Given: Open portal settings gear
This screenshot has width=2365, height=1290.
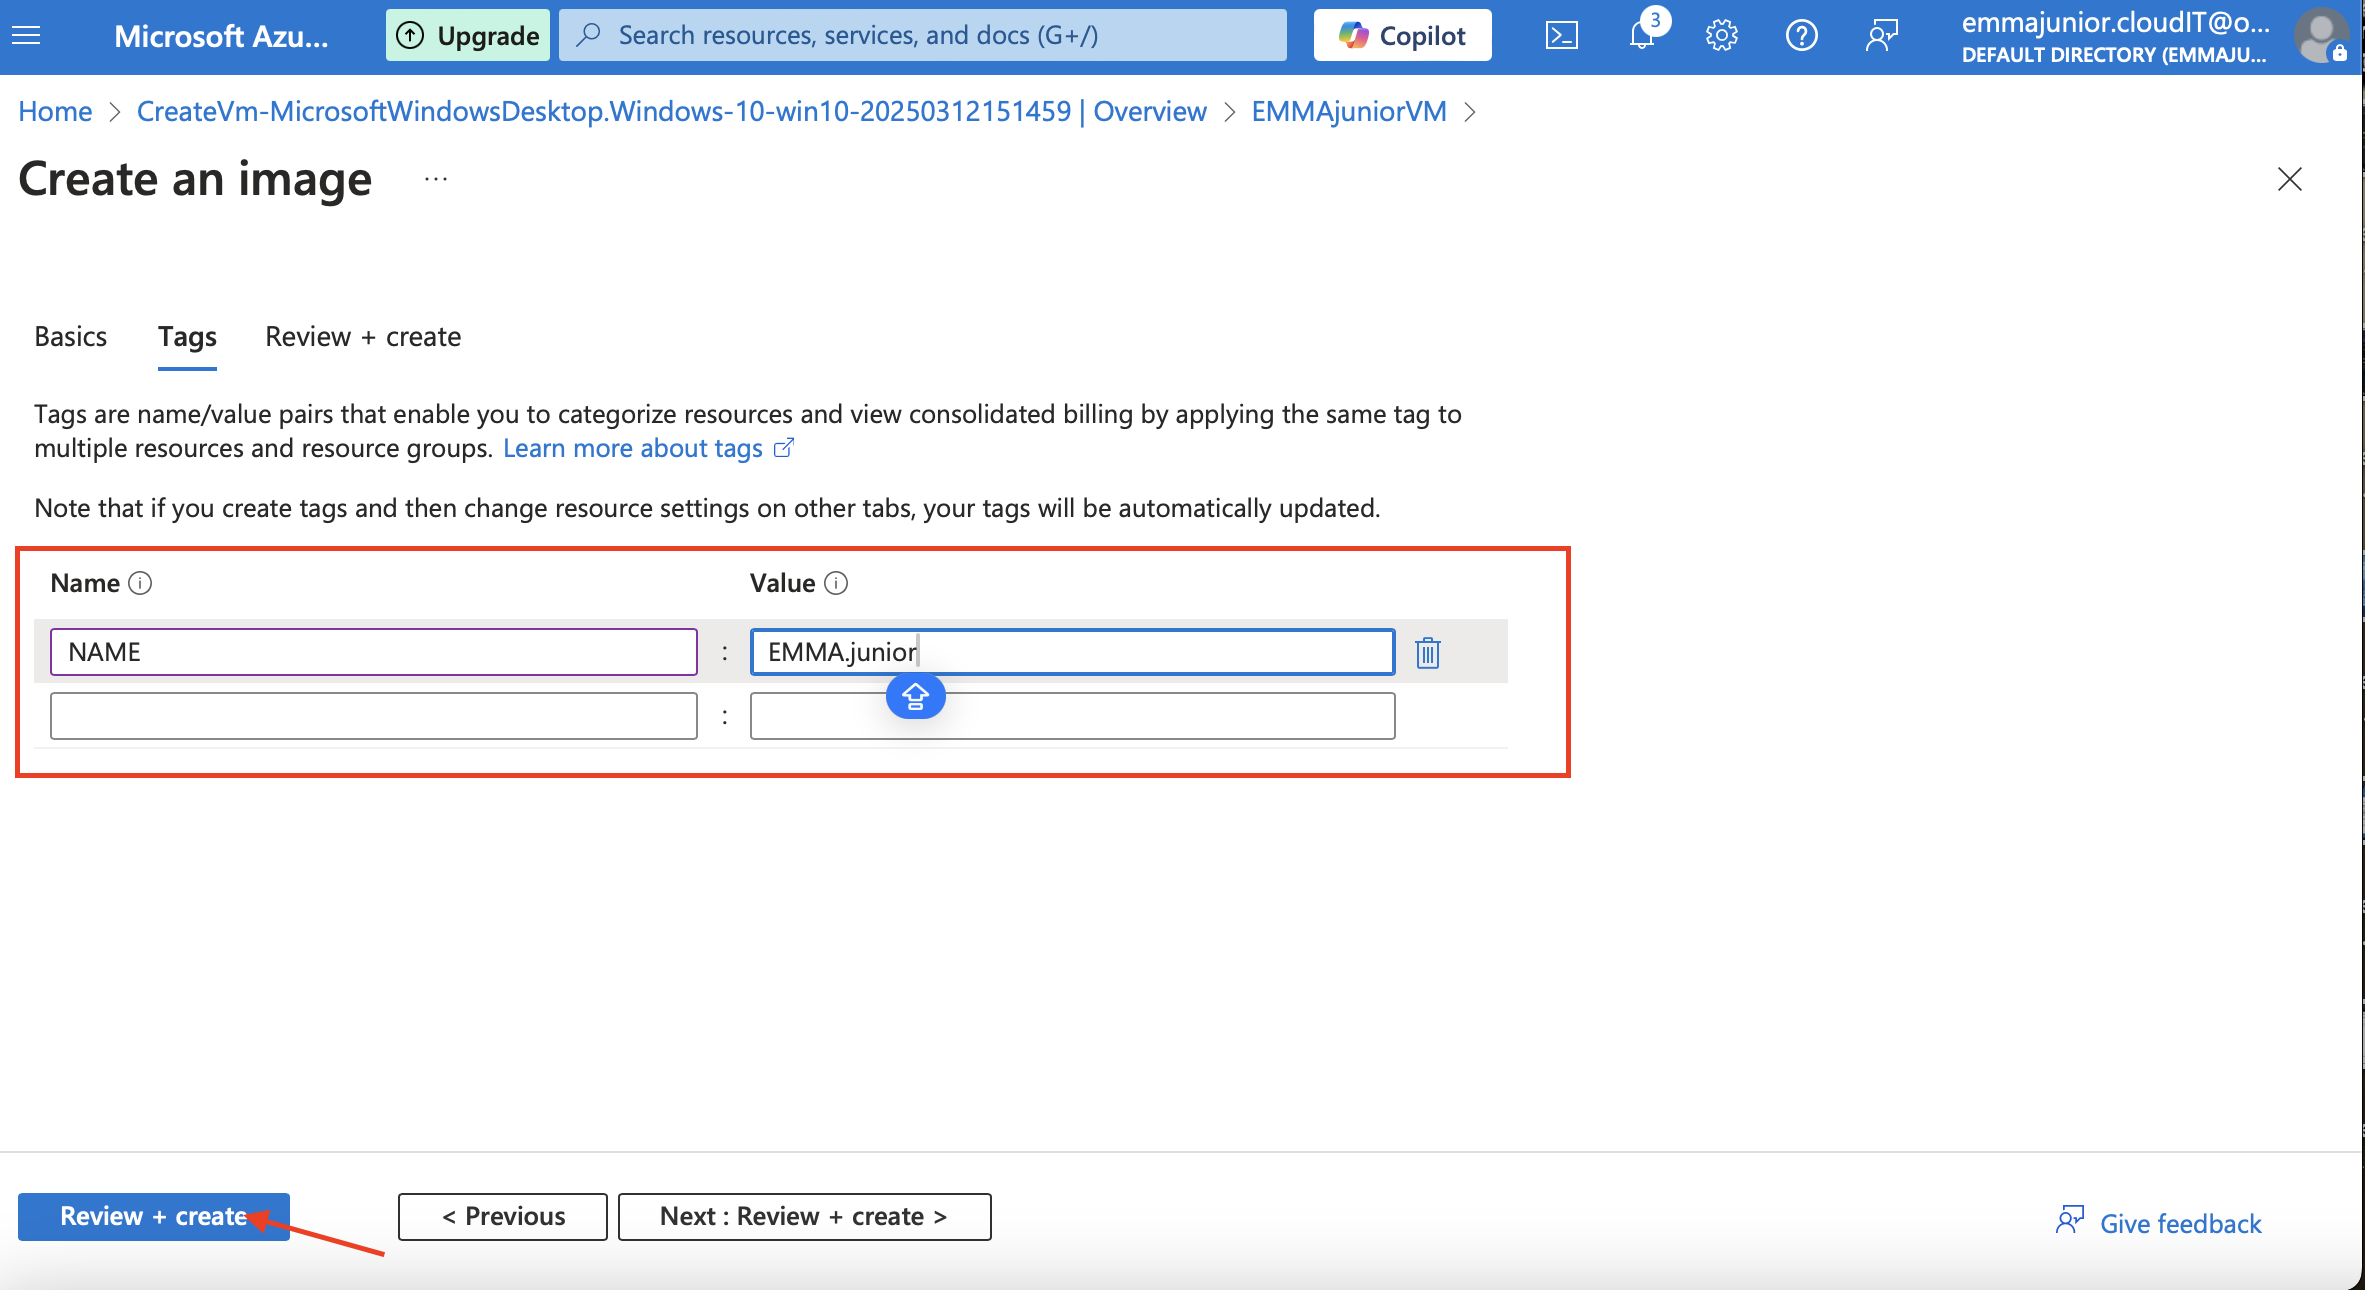Looking at the screenshot, I should (x=1721, y=36).
